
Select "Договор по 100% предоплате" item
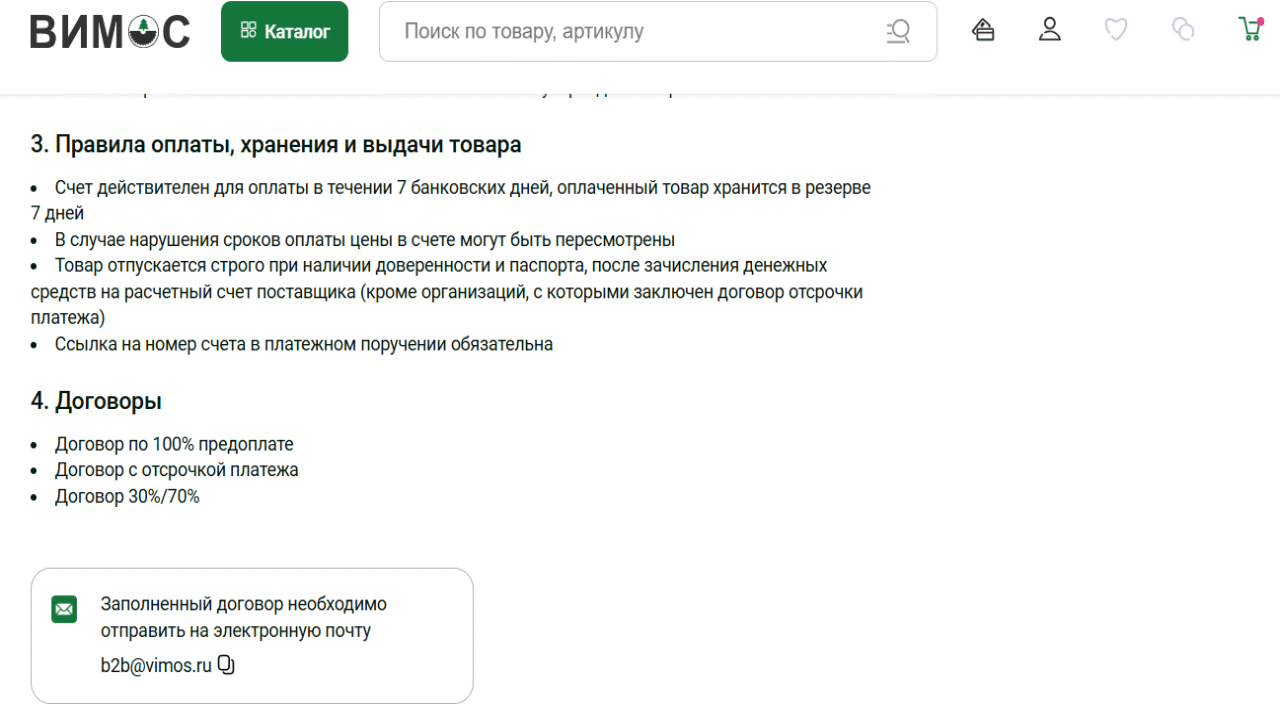(174, 444)
